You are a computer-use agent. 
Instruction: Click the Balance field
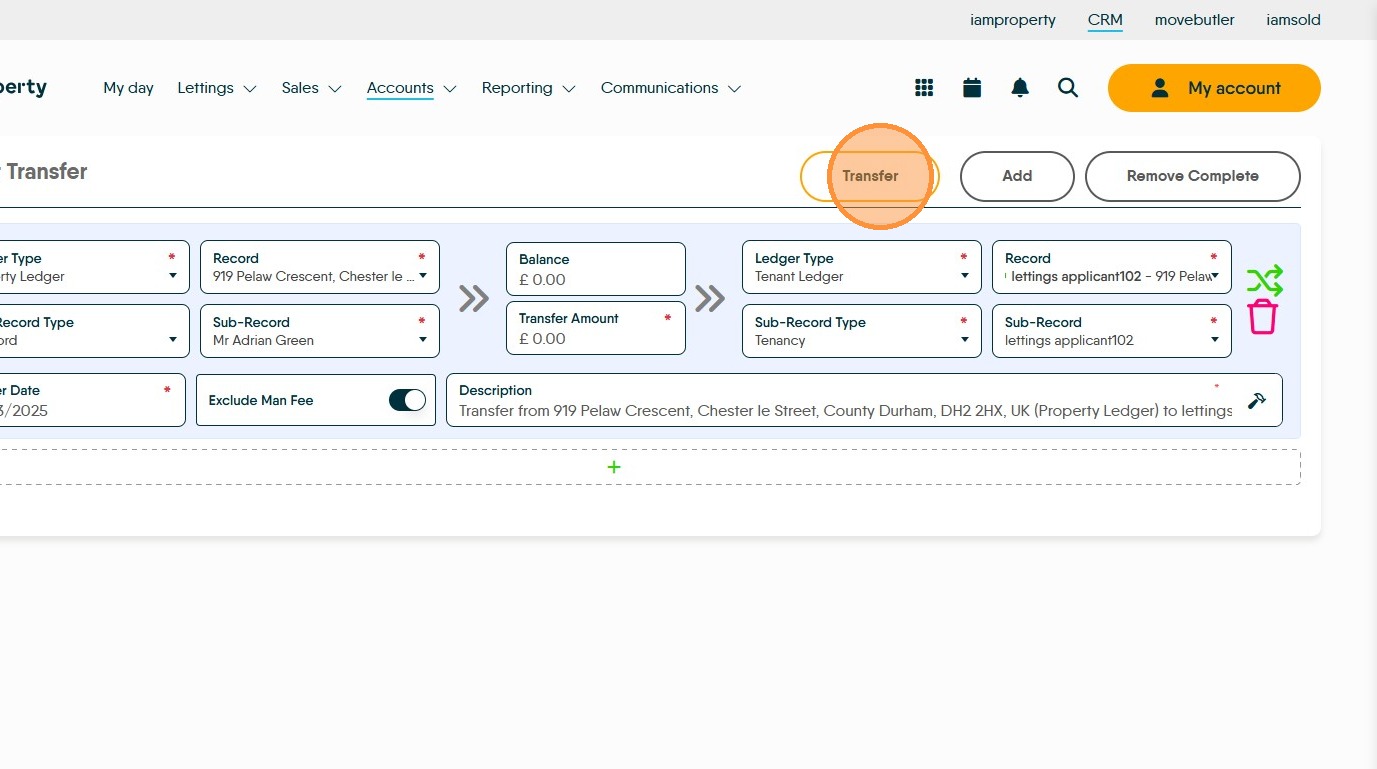(x=596, y=269)
